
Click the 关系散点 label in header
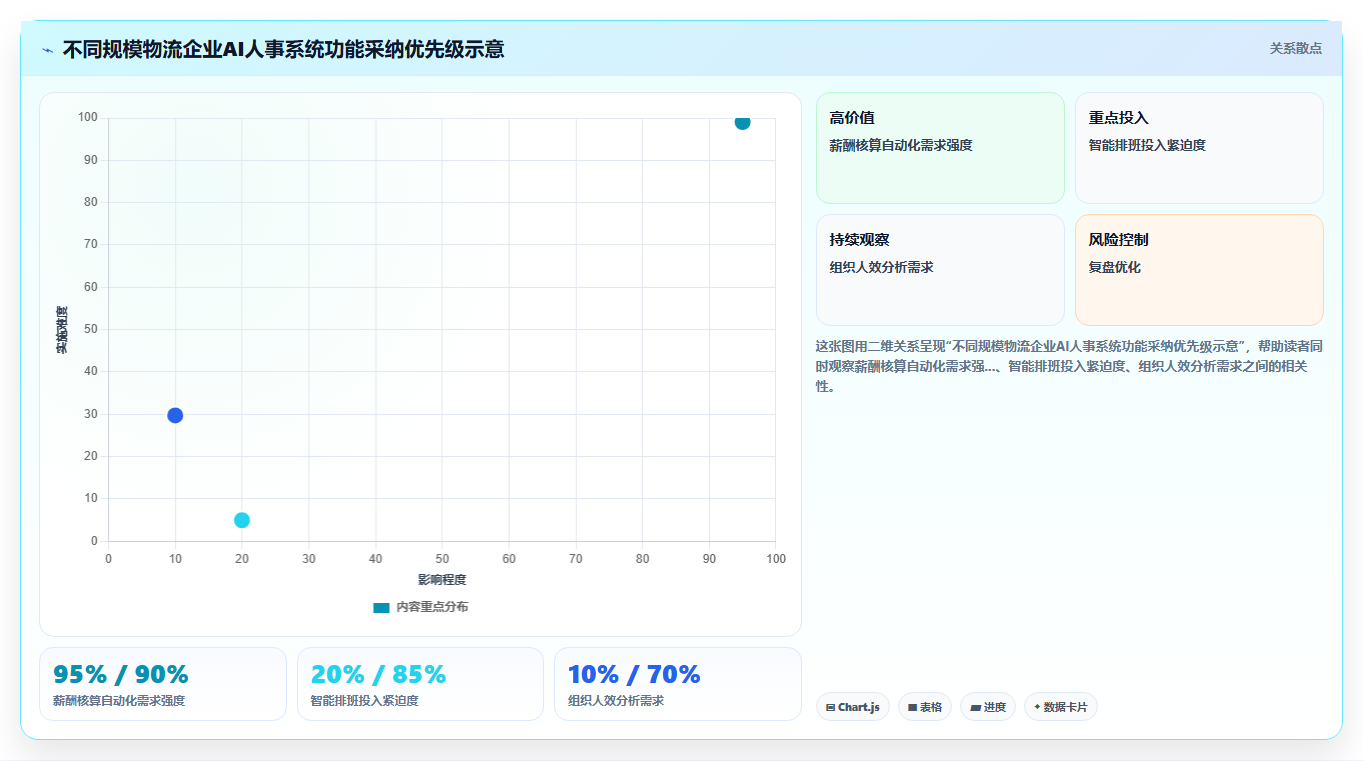click(1295, 48)
